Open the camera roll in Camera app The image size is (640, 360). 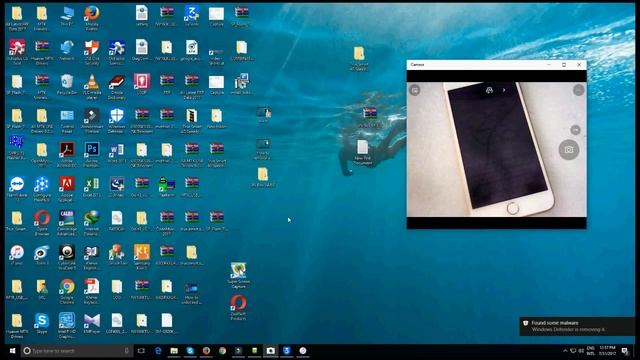tap(415, 90)
